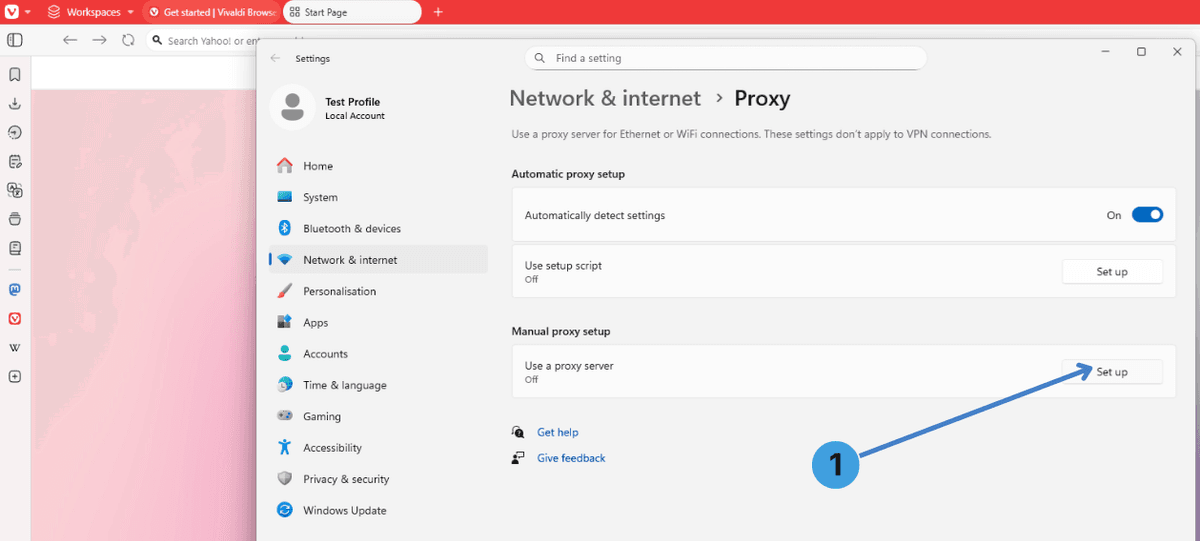Open the Give feedback link
1200x541 pixels.
[x=571, y=458]
